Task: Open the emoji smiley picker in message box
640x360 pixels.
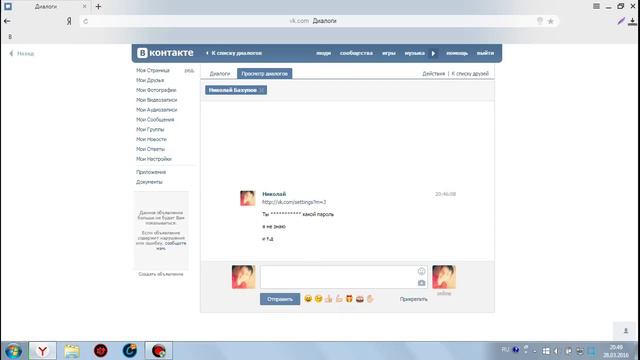Action: [422, 271]
